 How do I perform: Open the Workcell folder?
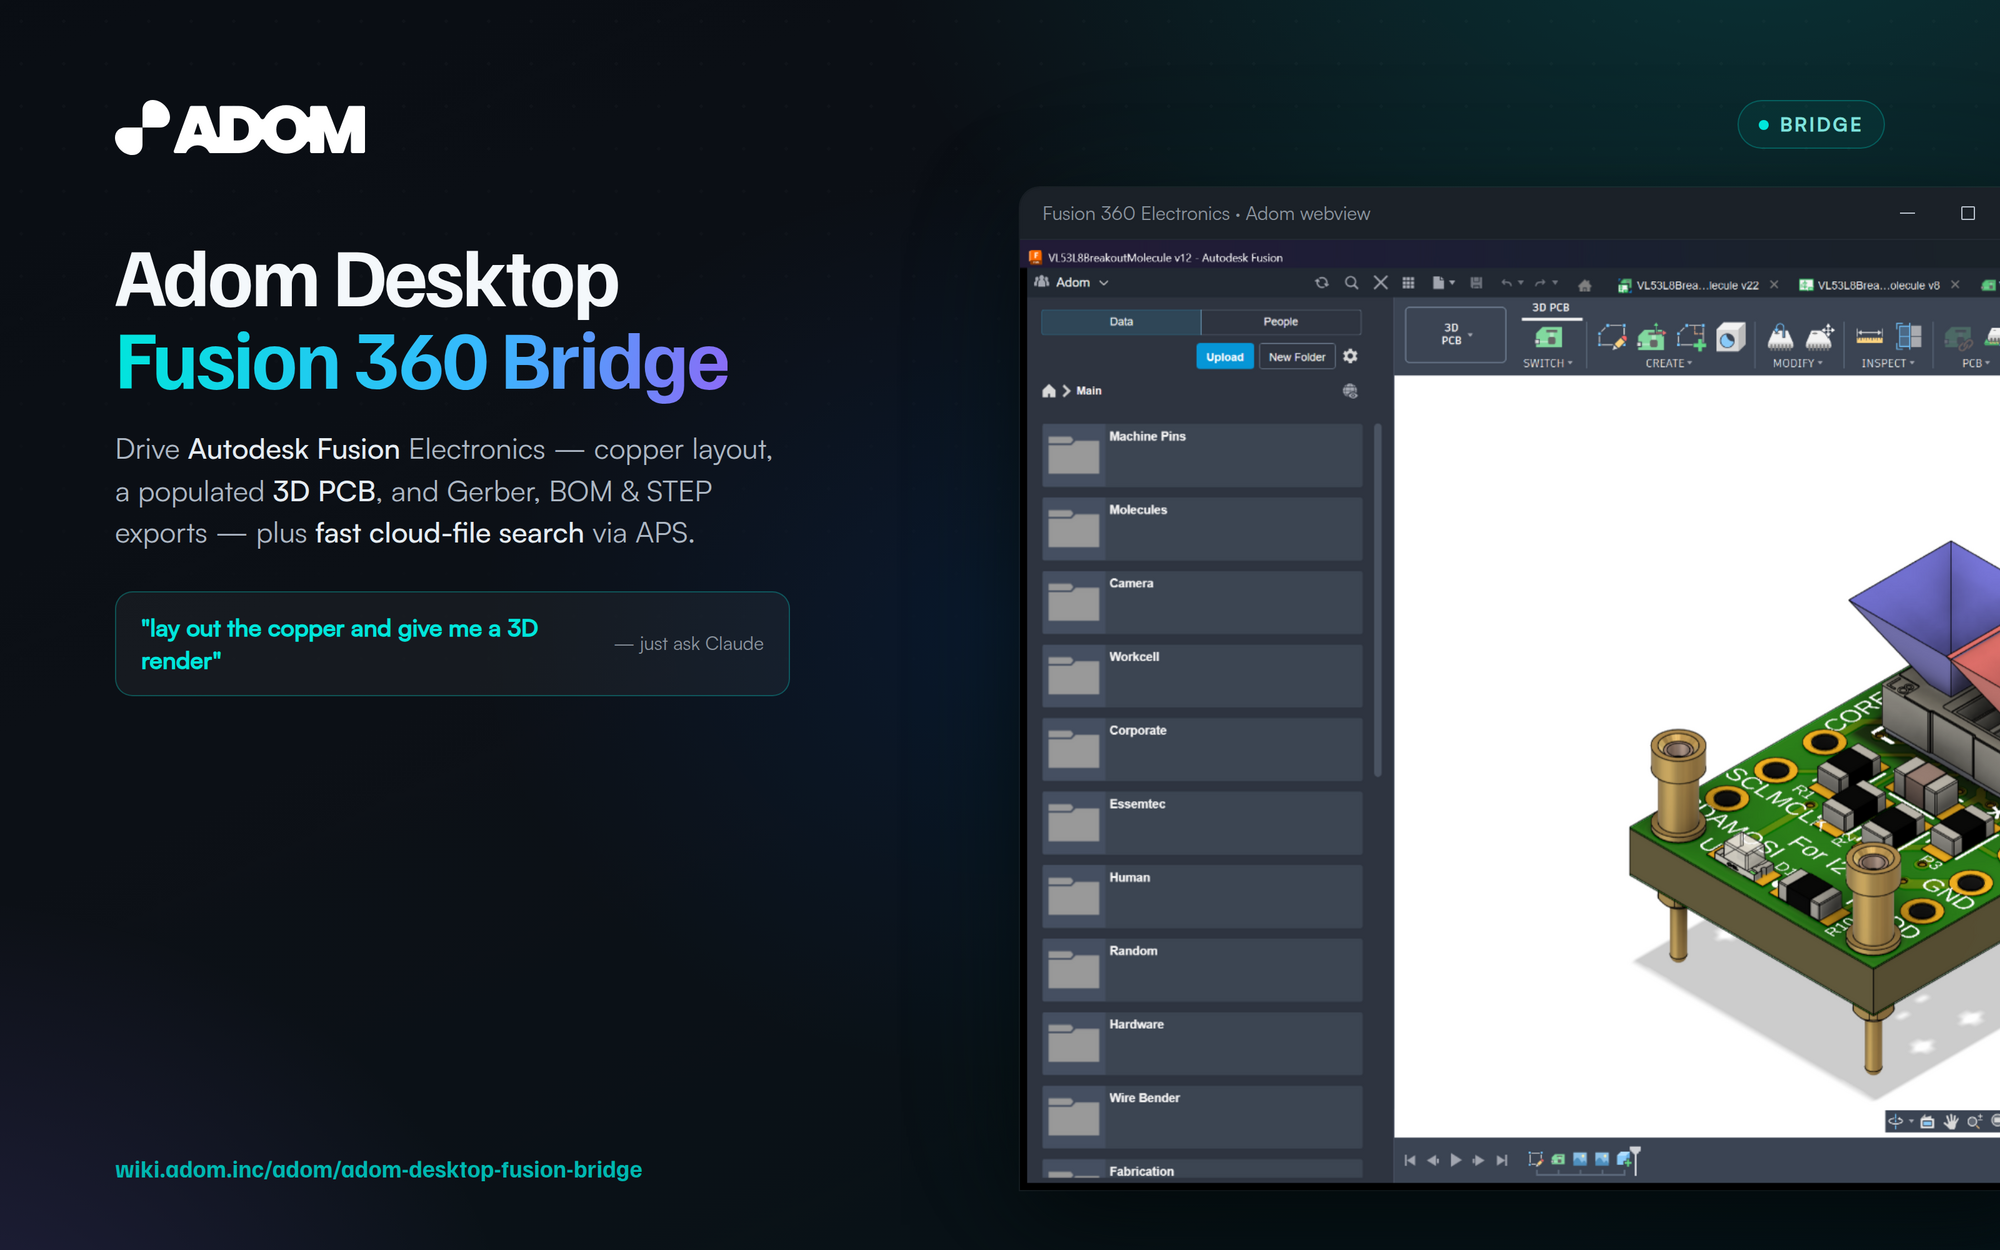coord(1202,676)
